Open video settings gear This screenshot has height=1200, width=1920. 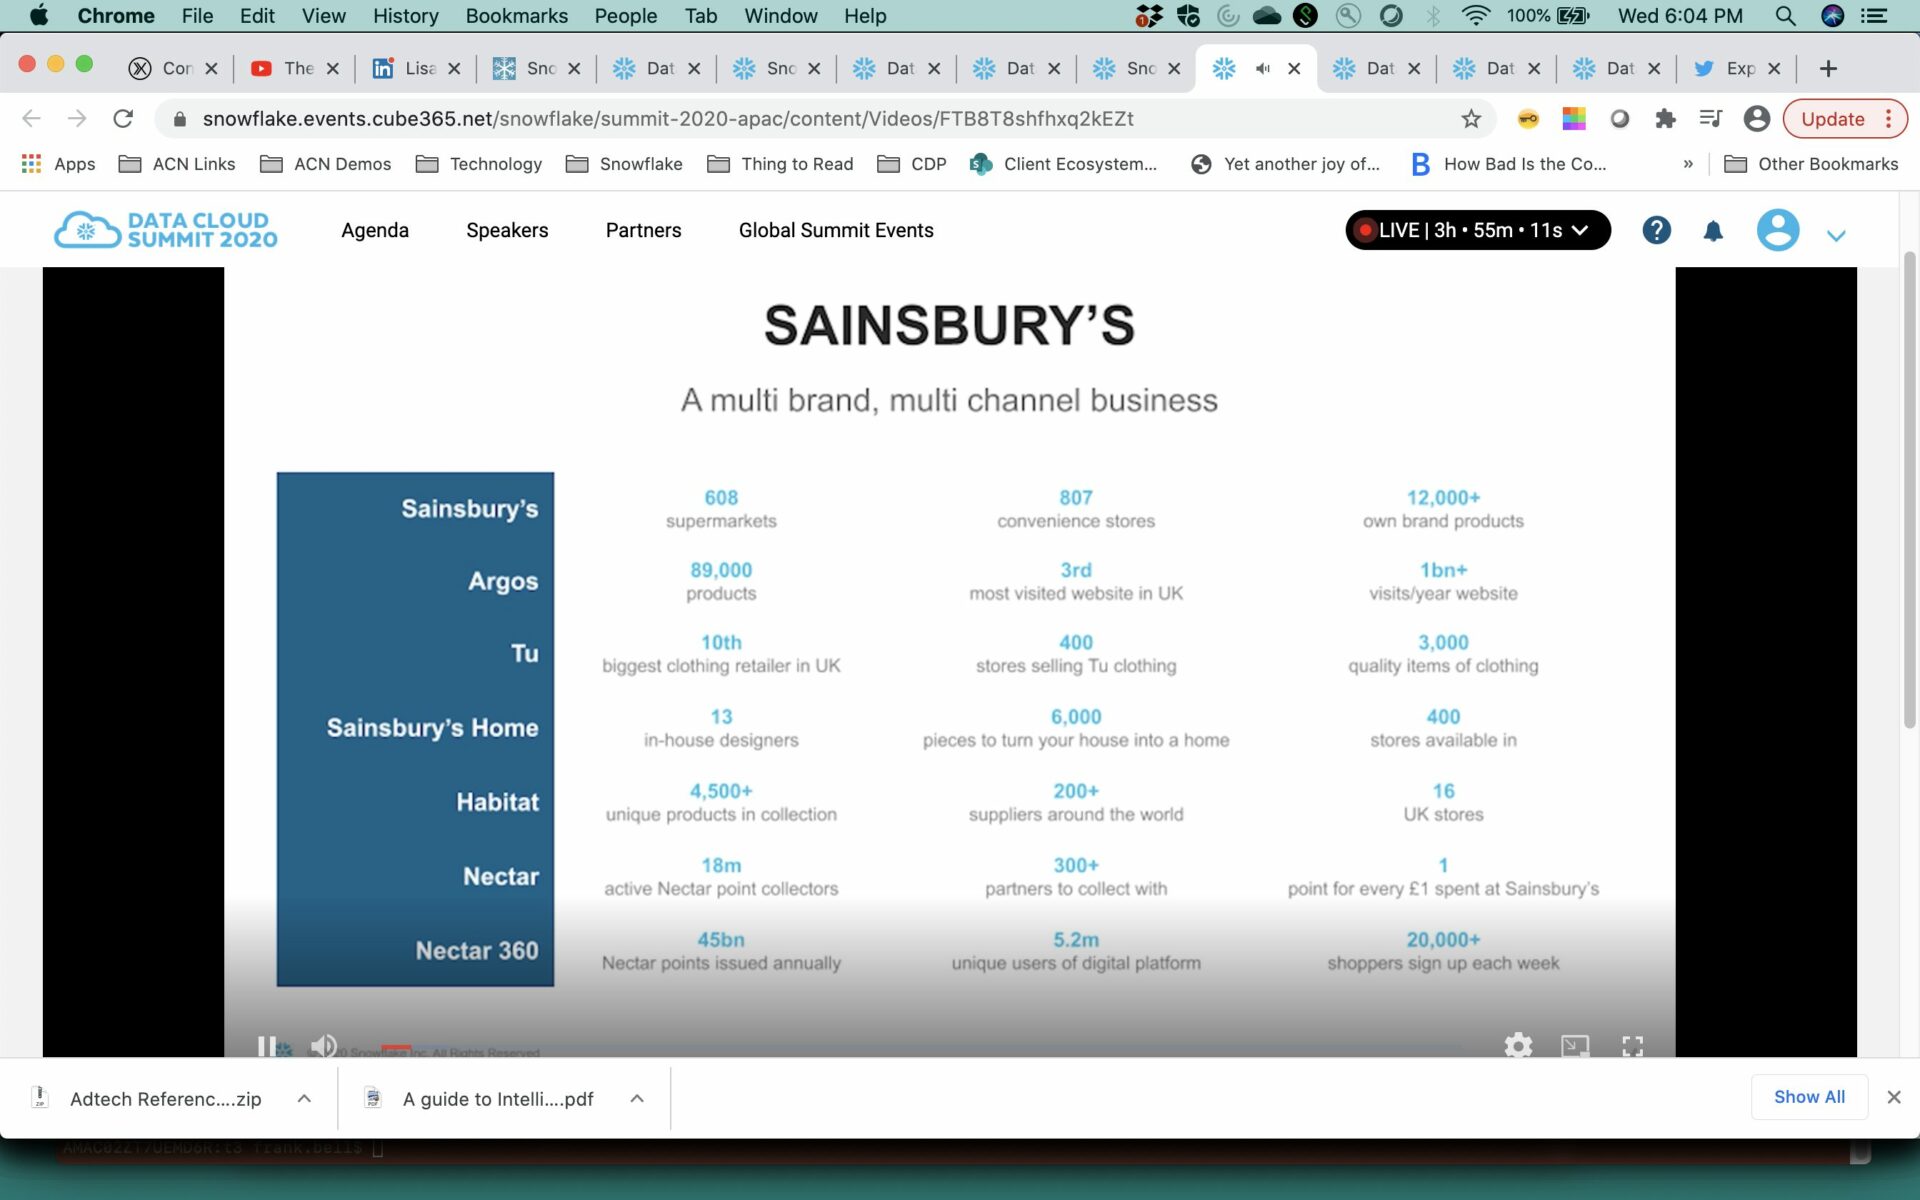(x=1518, y=1046)
